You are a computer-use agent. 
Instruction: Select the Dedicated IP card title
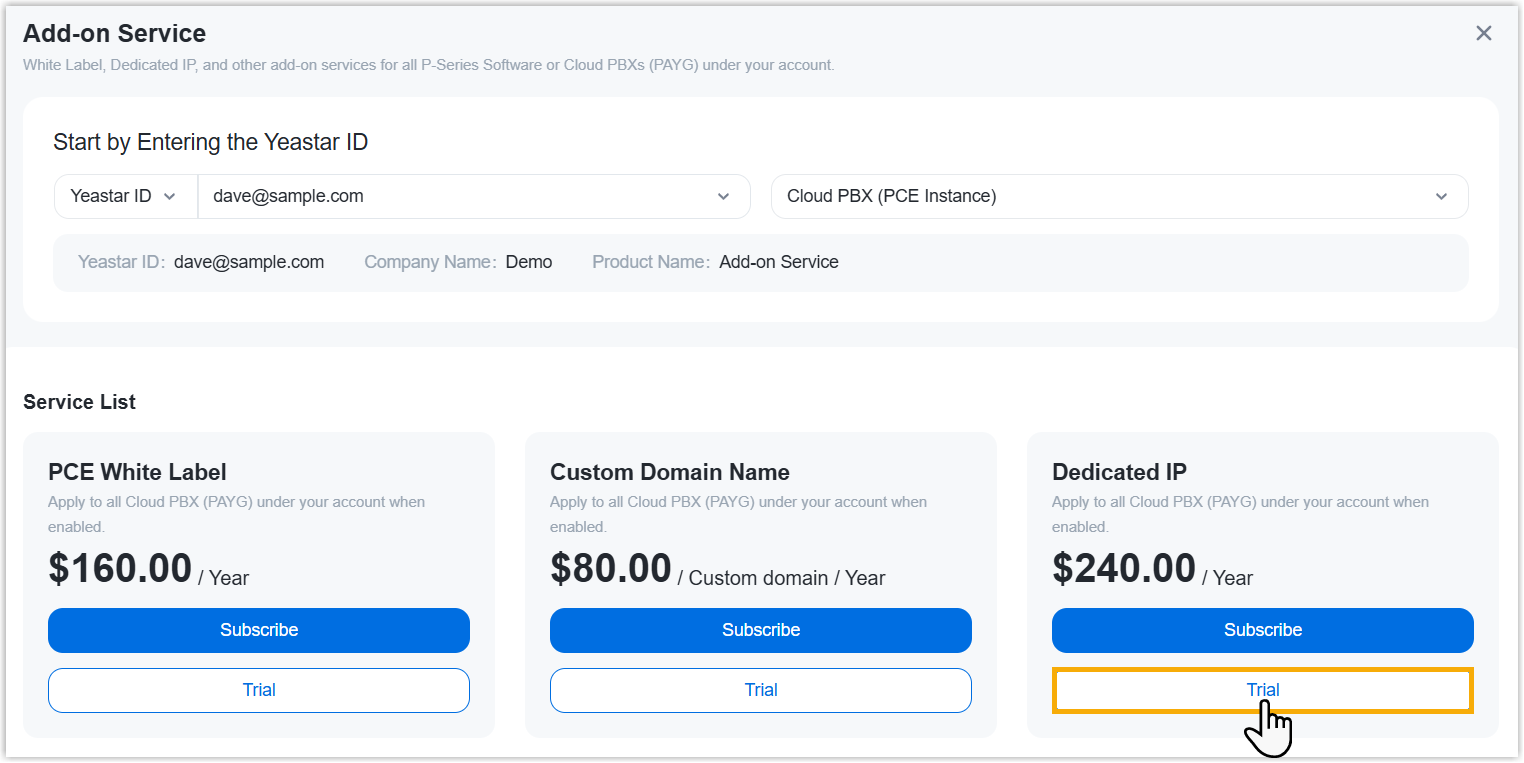[1119, 472]
